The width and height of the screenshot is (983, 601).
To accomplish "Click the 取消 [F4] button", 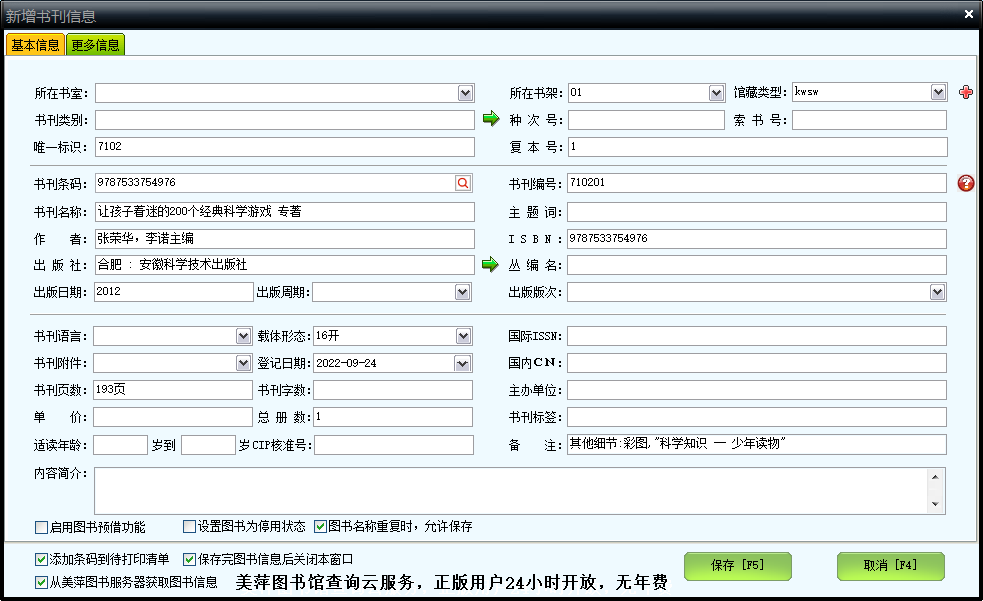I will click(x=890, y=566).
